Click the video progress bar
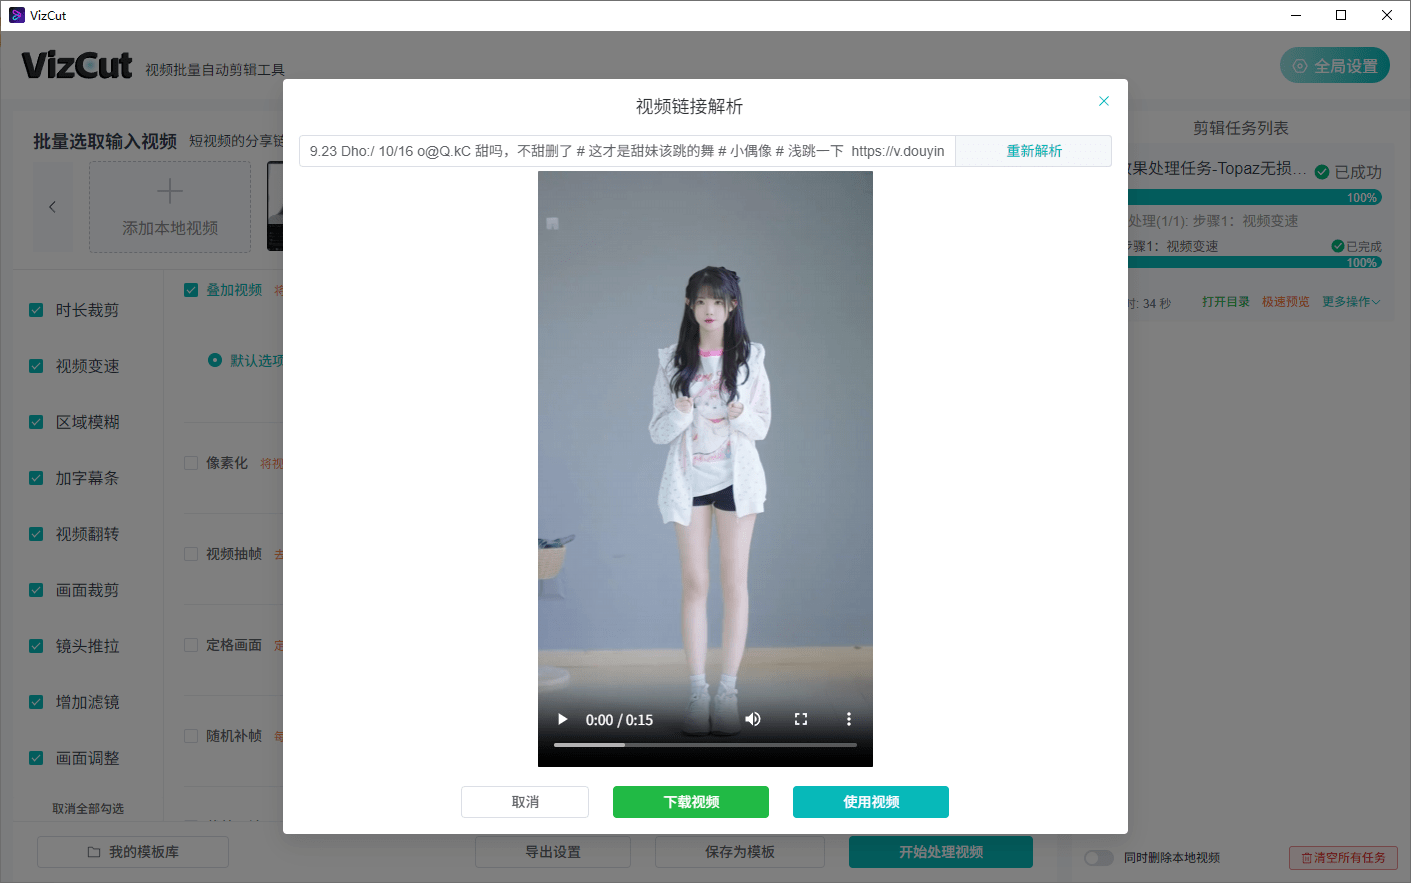 click(x=705, y=745)
